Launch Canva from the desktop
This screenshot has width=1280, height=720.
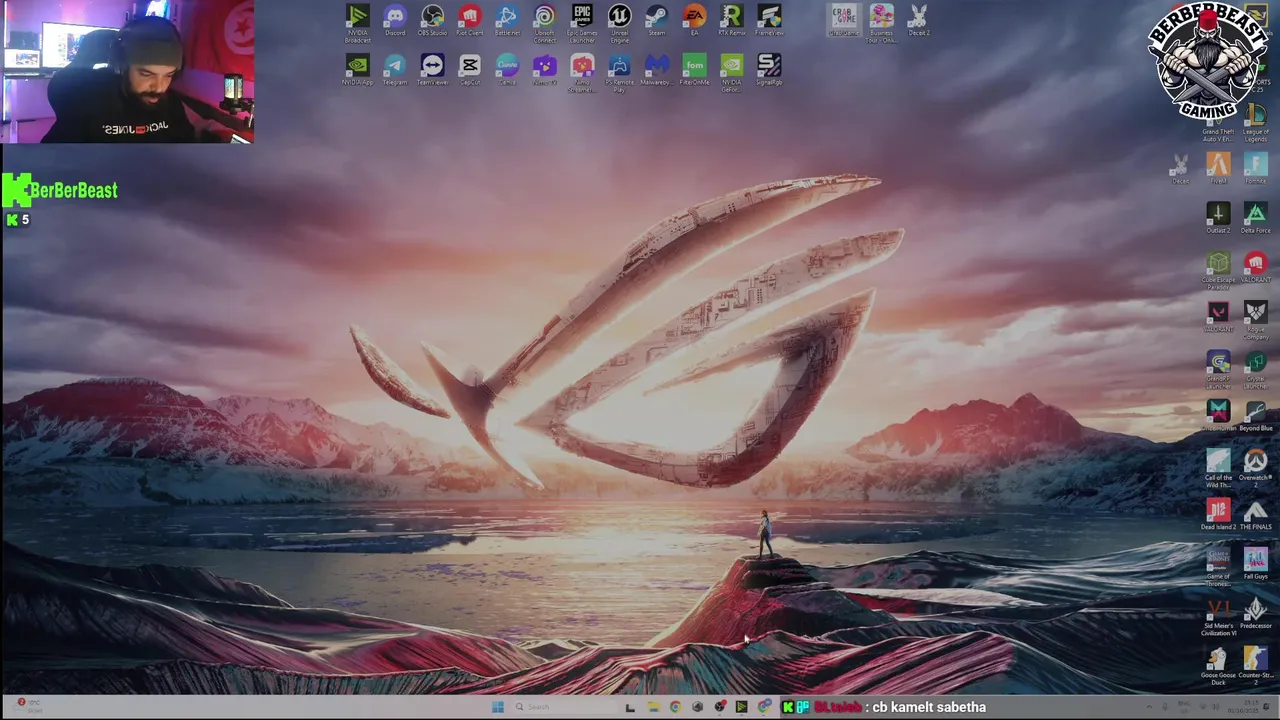click(x=507, y=70)
